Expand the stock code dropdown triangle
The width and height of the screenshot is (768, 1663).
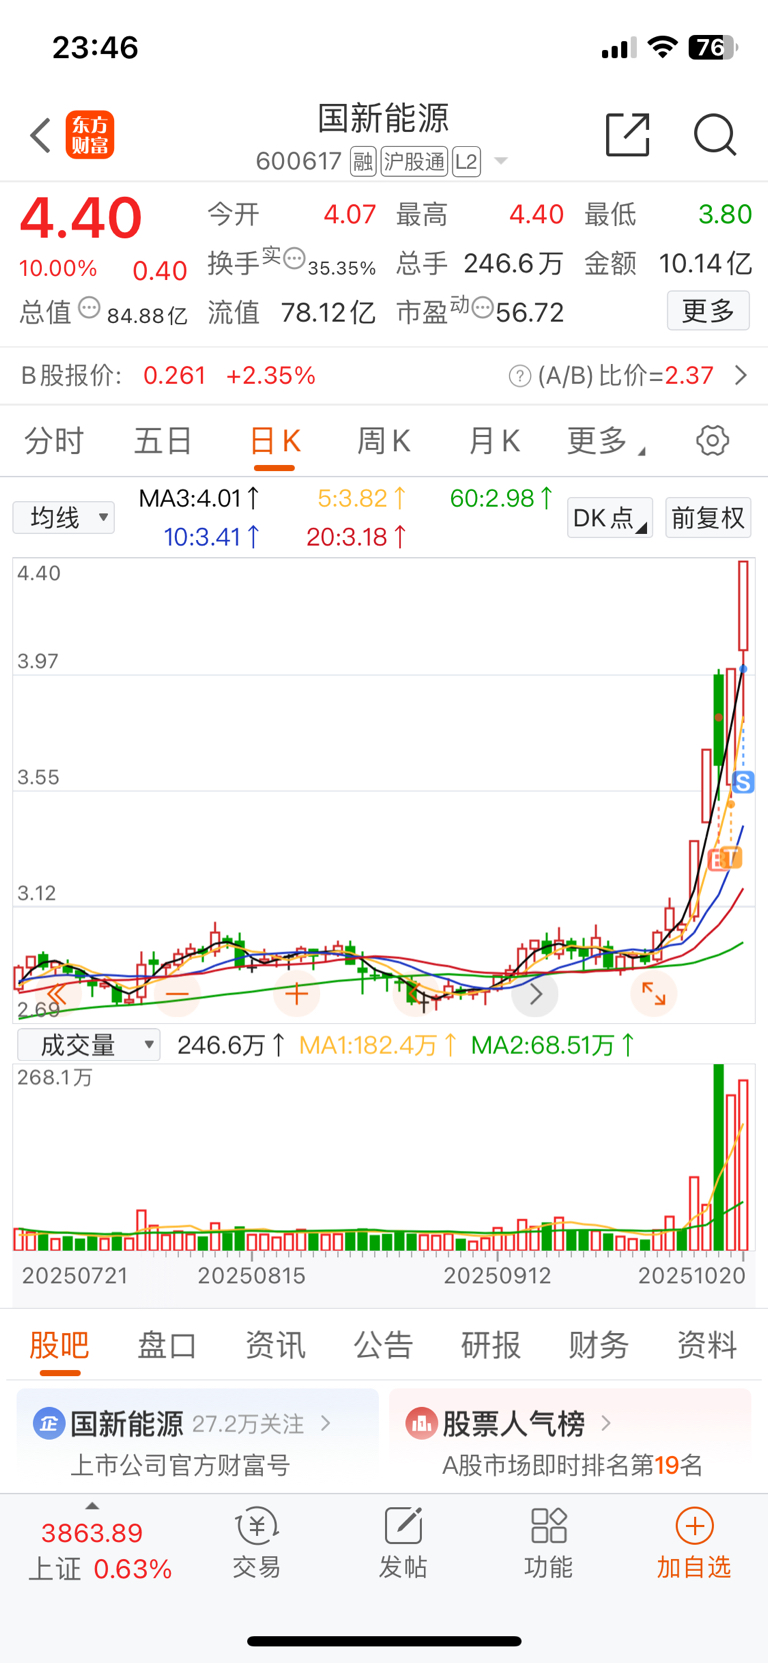pos(501,161)
